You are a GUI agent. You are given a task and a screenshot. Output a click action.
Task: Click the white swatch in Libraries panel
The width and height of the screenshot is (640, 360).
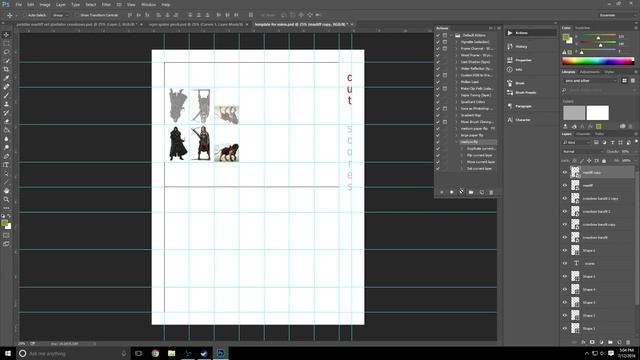click(x=598, y=113)
